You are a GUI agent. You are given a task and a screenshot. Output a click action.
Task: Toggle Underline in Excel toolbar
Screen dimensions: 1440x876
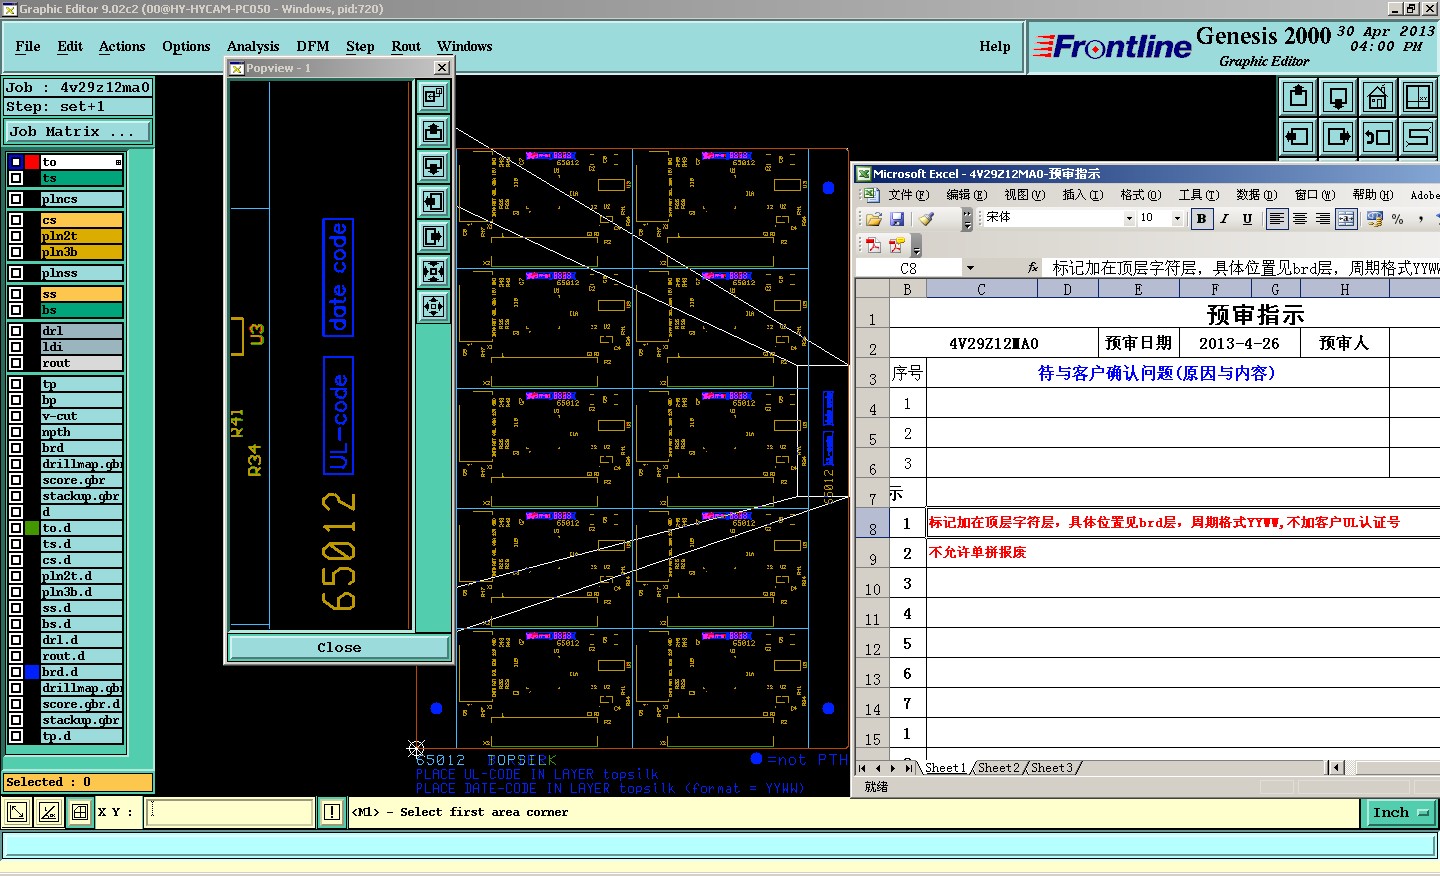(1247, 218)
